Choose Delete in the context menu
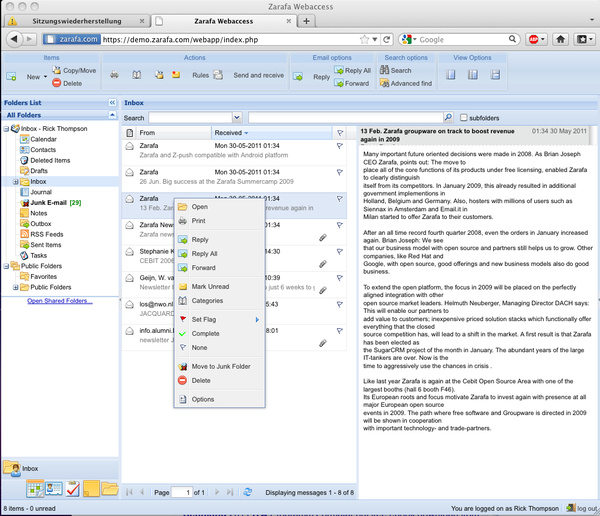Image resolution: width=600 pixels, height=516 pixels. coord(219,381)
